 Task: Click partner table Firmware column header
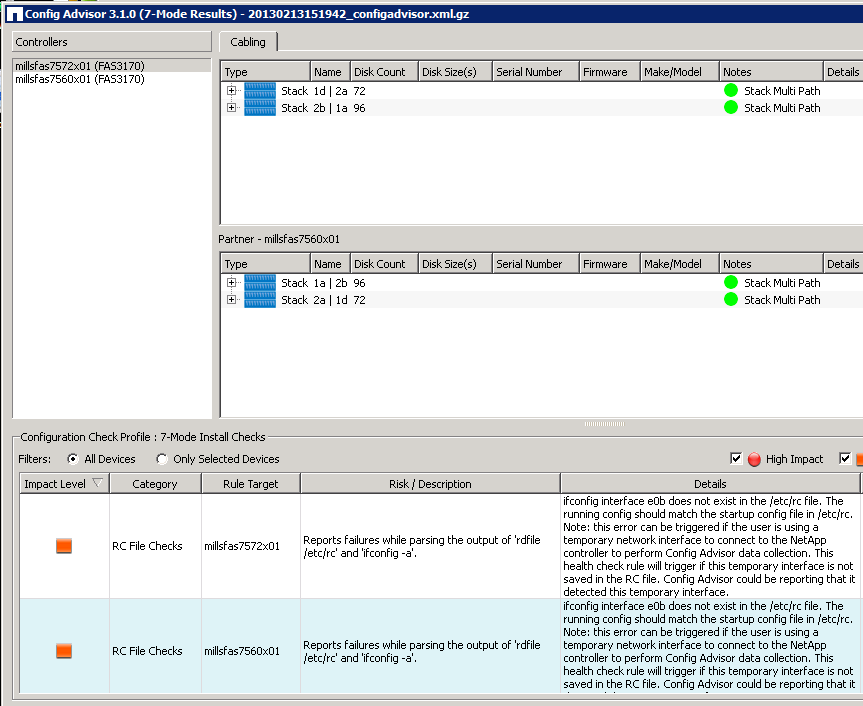click(x=610, y=264)
